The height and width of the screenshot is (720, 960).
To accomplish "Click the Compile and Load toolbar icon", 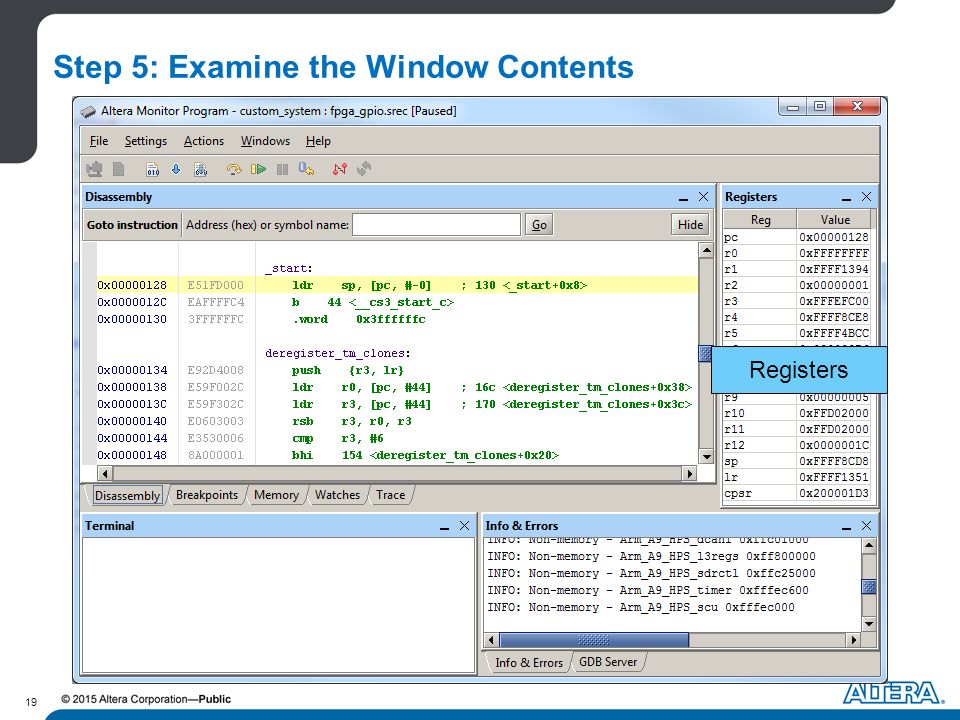I will pos(200,169).
